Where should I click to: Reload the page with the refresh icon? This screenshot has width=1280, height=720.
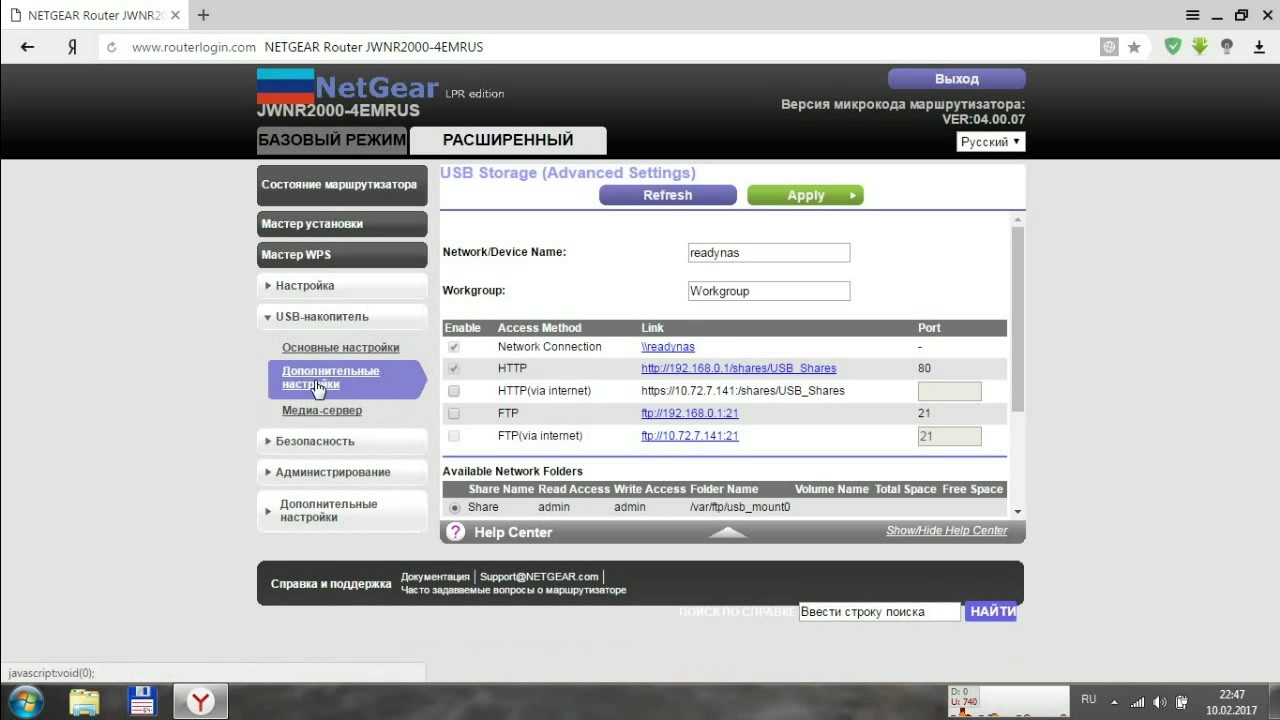[x=111, y=47]
